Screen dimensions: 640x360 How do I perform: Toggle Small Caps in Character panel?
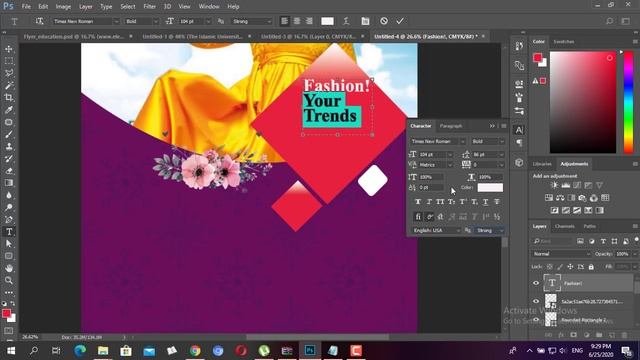point(451,202)
